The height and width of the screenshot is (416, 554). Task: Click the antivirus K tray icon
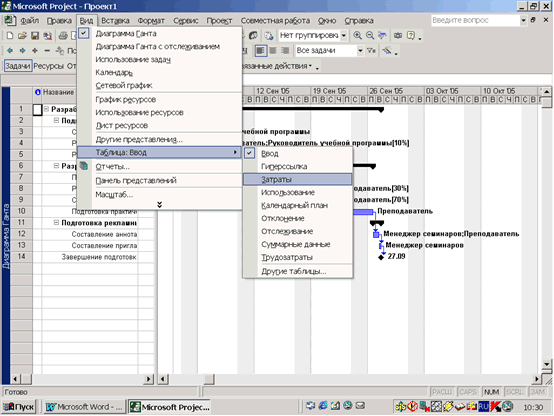coord(495,406)
